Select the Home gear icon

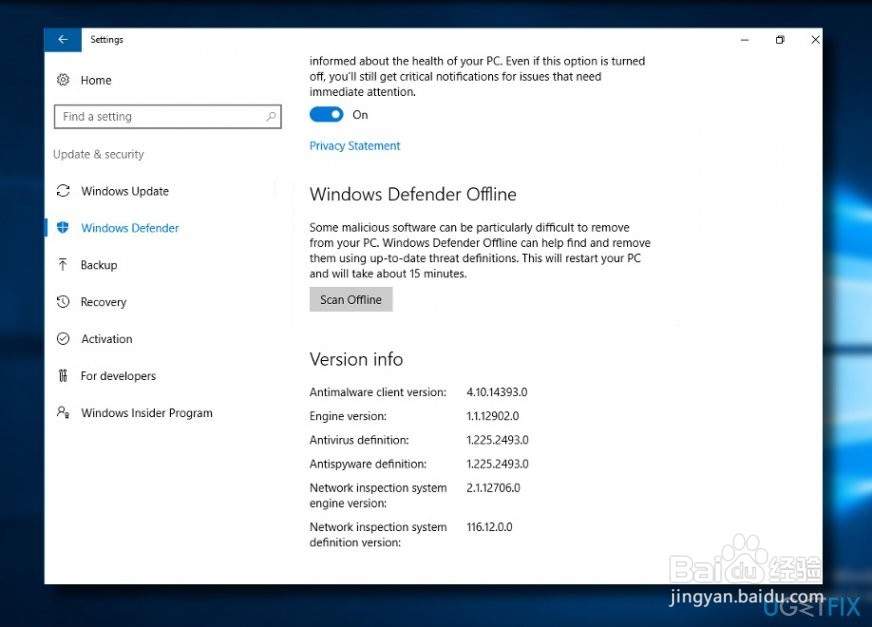(x=62, y=80)
